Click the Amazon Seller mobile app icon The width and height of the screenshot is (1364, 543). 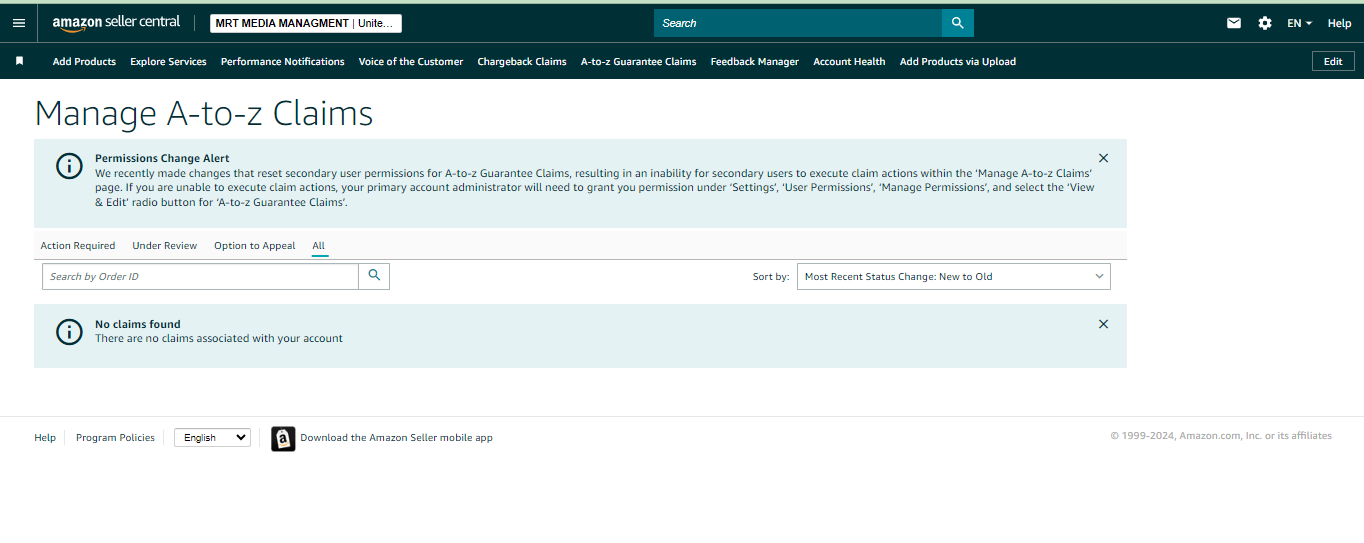pyautogui.click(x=283, y=438)
